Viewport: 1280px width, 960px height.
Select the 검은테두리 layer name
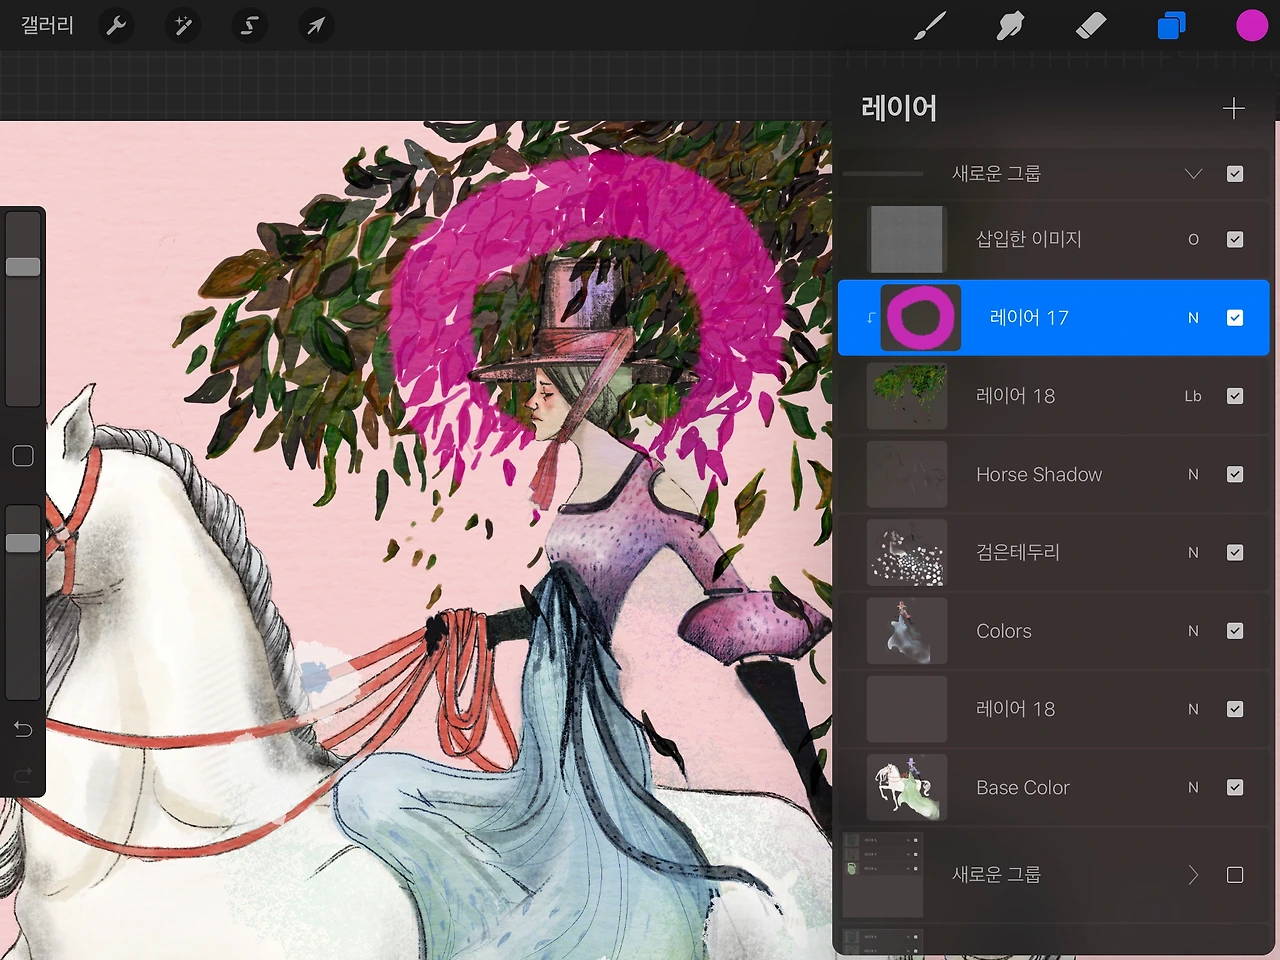[1018, 552]
